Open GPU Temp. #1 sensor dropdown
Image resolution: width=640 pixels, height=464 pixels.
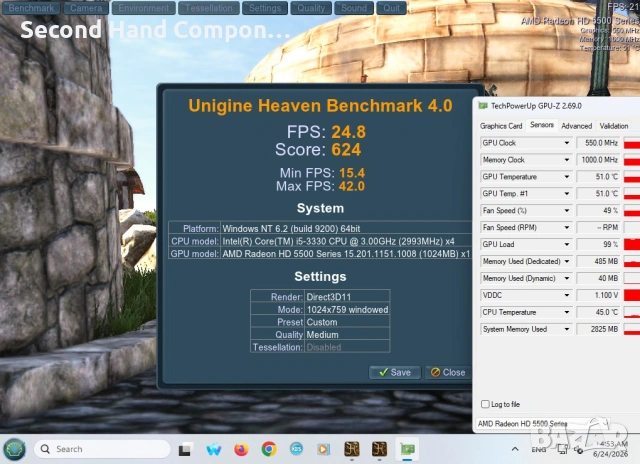(x=567, y=193)
